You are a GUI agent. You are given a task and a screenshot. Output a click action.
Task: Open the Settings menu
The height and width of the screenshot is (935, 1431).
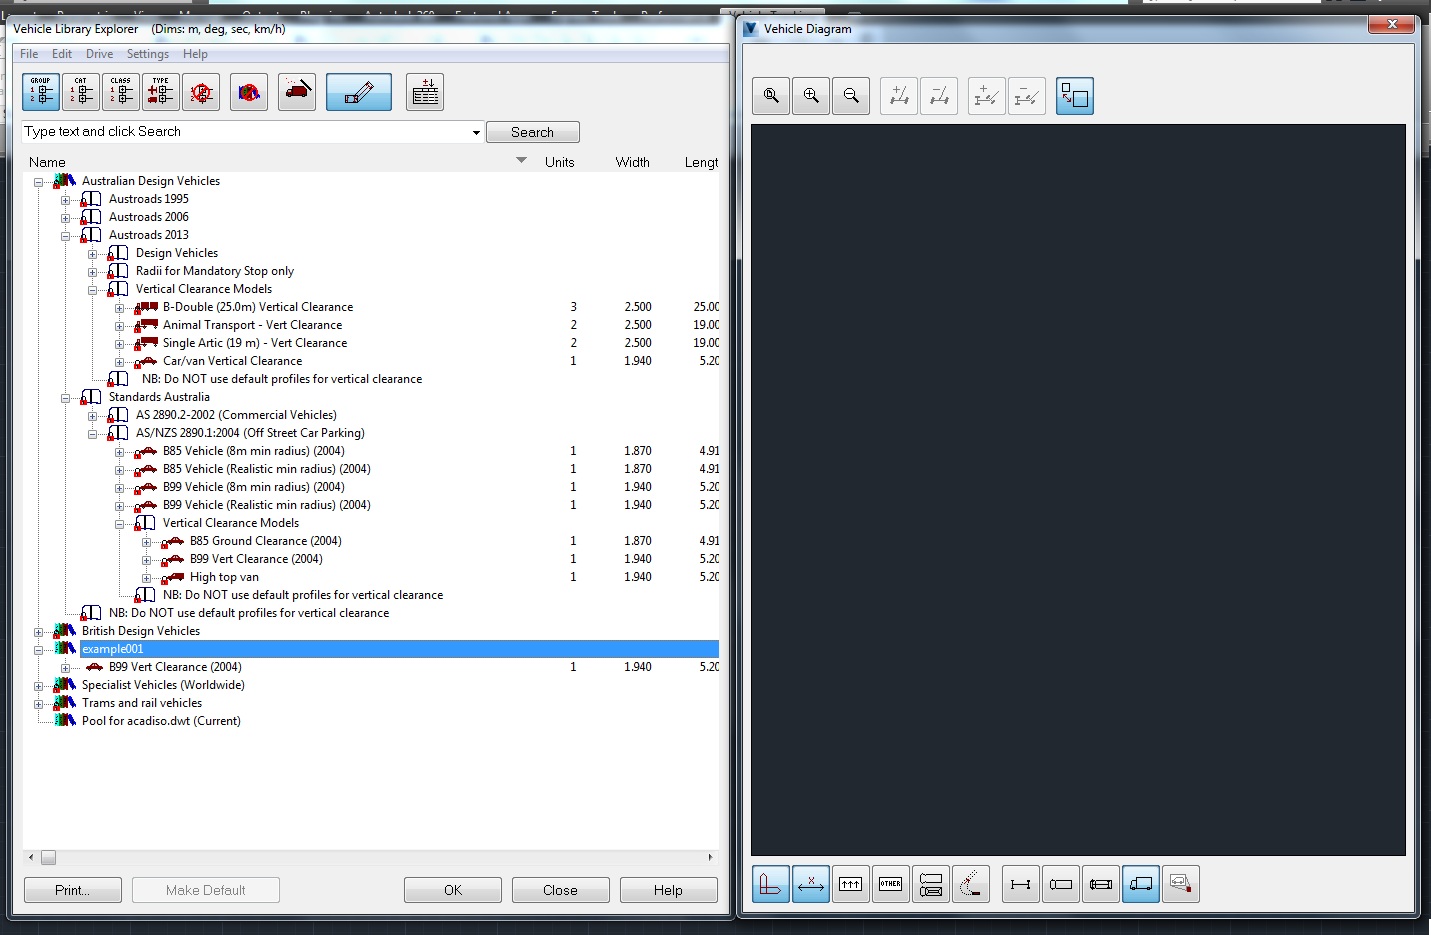pos(147,54)
